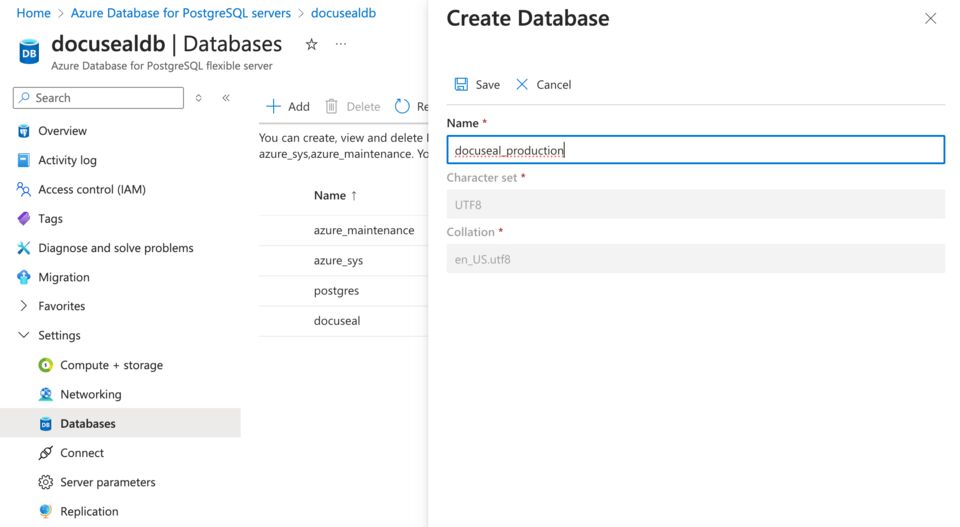Click the Collation en_US.utf8 field

[696, 259]
